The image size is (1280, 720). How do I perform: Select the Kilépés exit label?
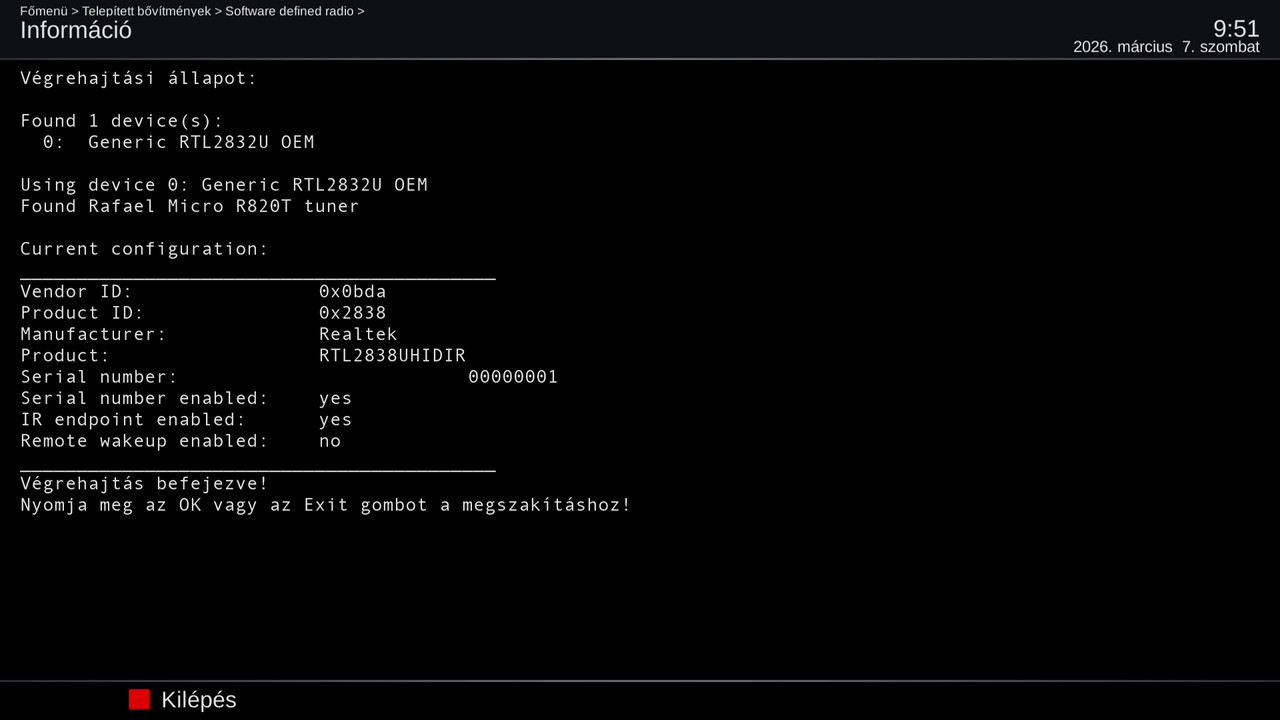(199, 700)
